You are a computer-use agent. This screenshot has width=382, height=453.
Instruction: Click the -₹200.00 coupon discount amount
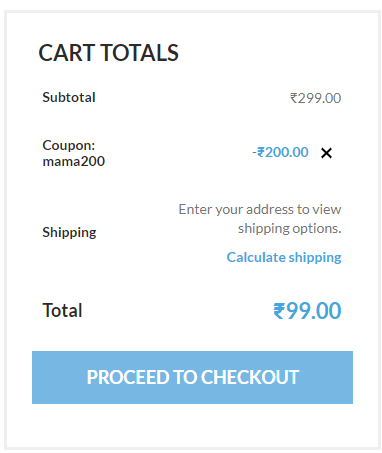coord(280,152)
